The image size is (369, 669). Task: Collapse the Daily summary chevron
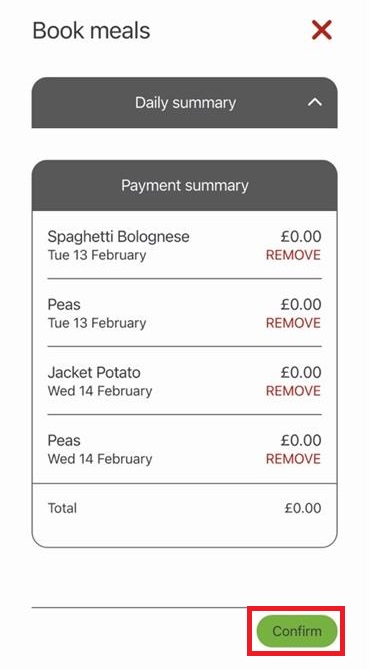click(x=315, y=102)
